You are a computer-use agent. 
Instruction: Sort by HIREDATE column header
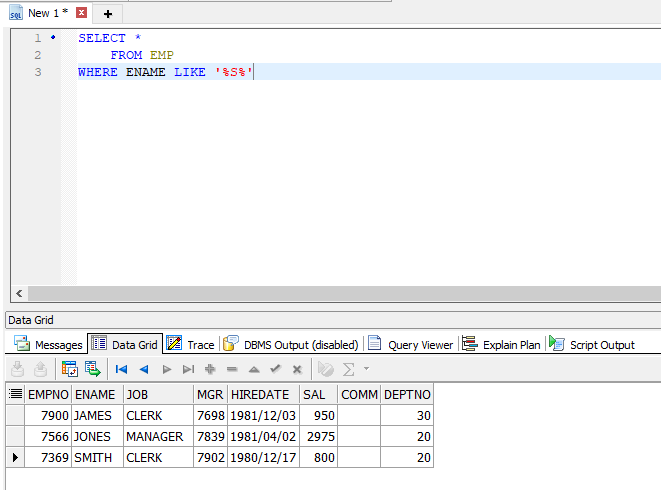(x=263, y=394)
